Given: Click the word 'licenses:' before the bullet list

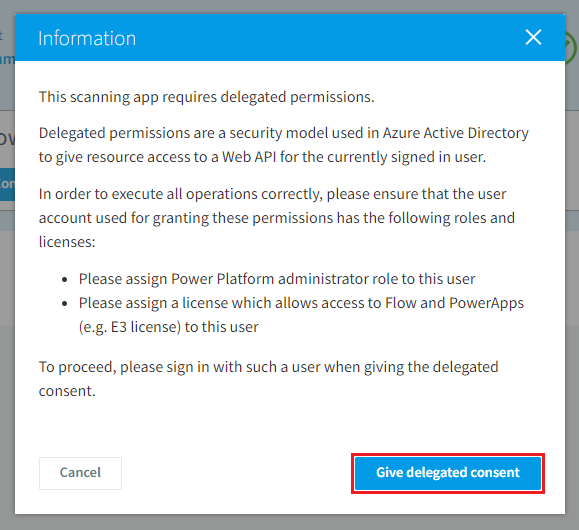Looking at the screenshot, I should (67, 242).
